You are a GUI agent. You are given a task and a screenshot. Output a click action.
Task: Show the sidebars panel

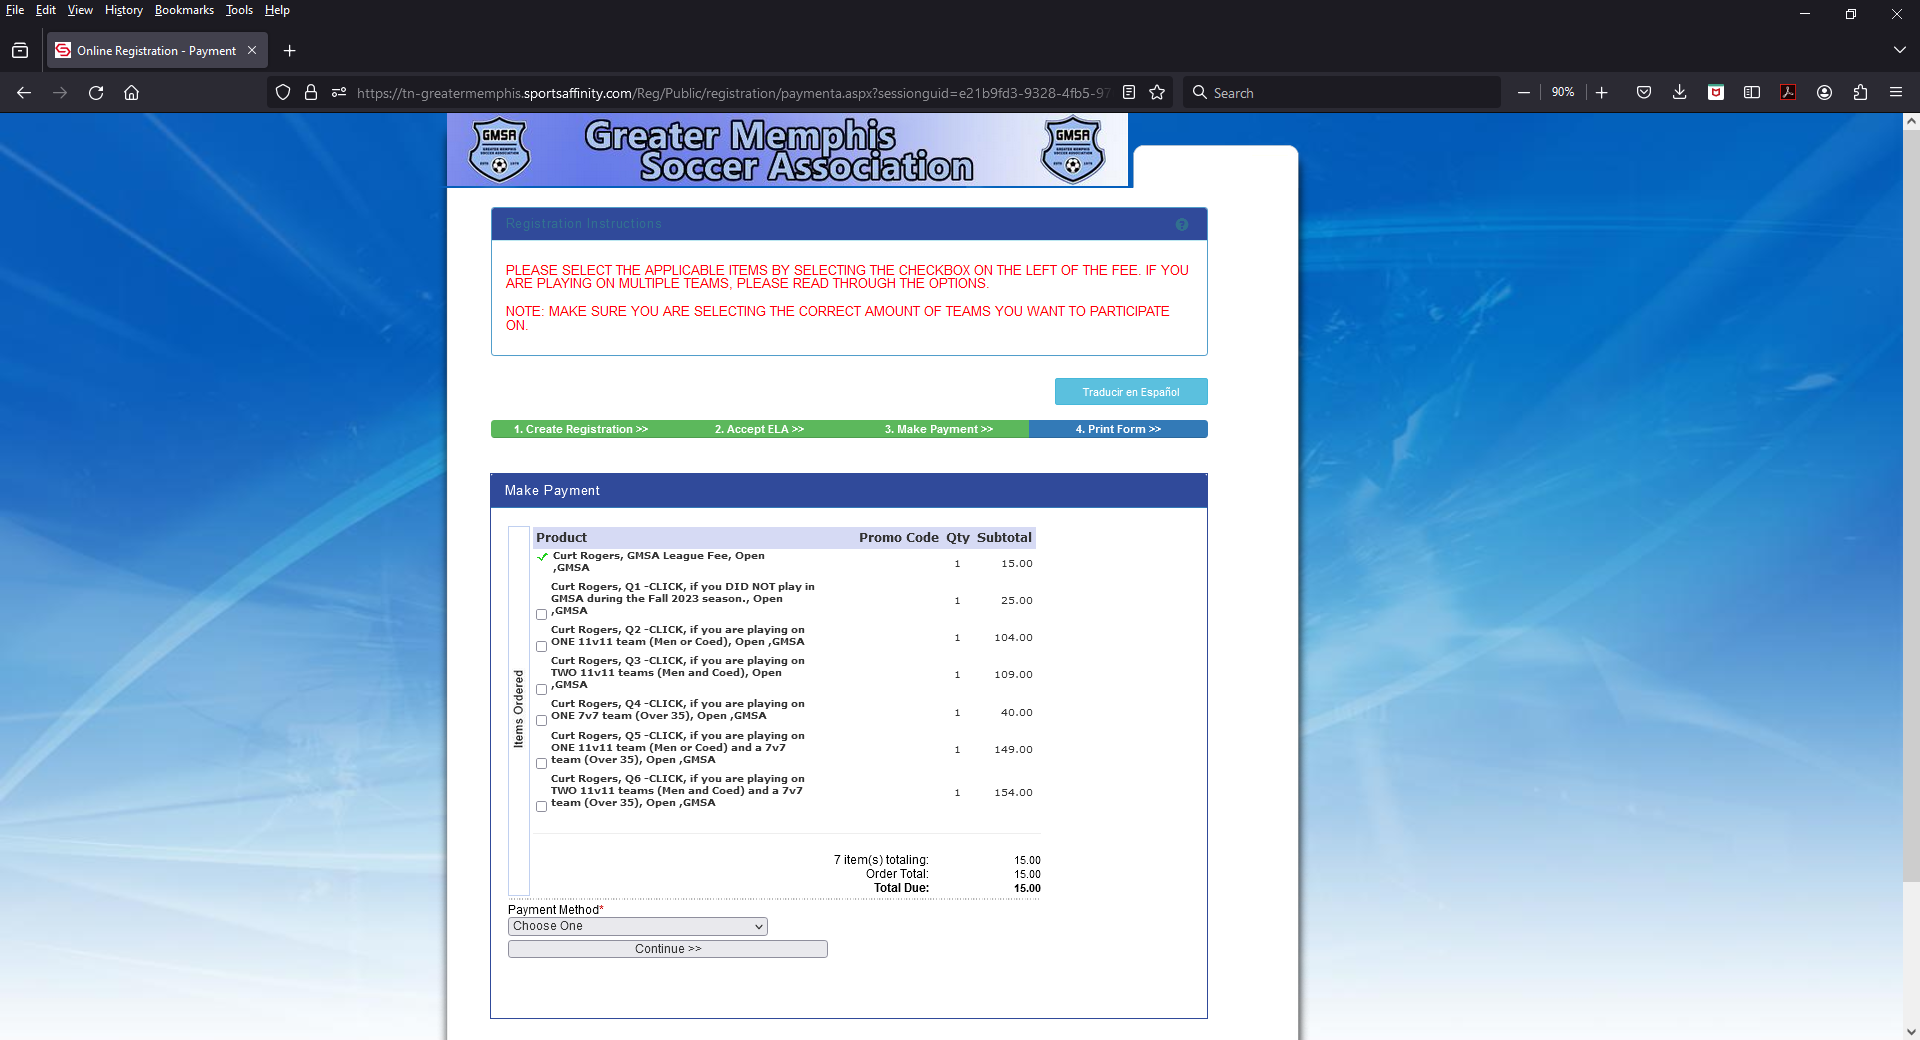point(1752,93)
